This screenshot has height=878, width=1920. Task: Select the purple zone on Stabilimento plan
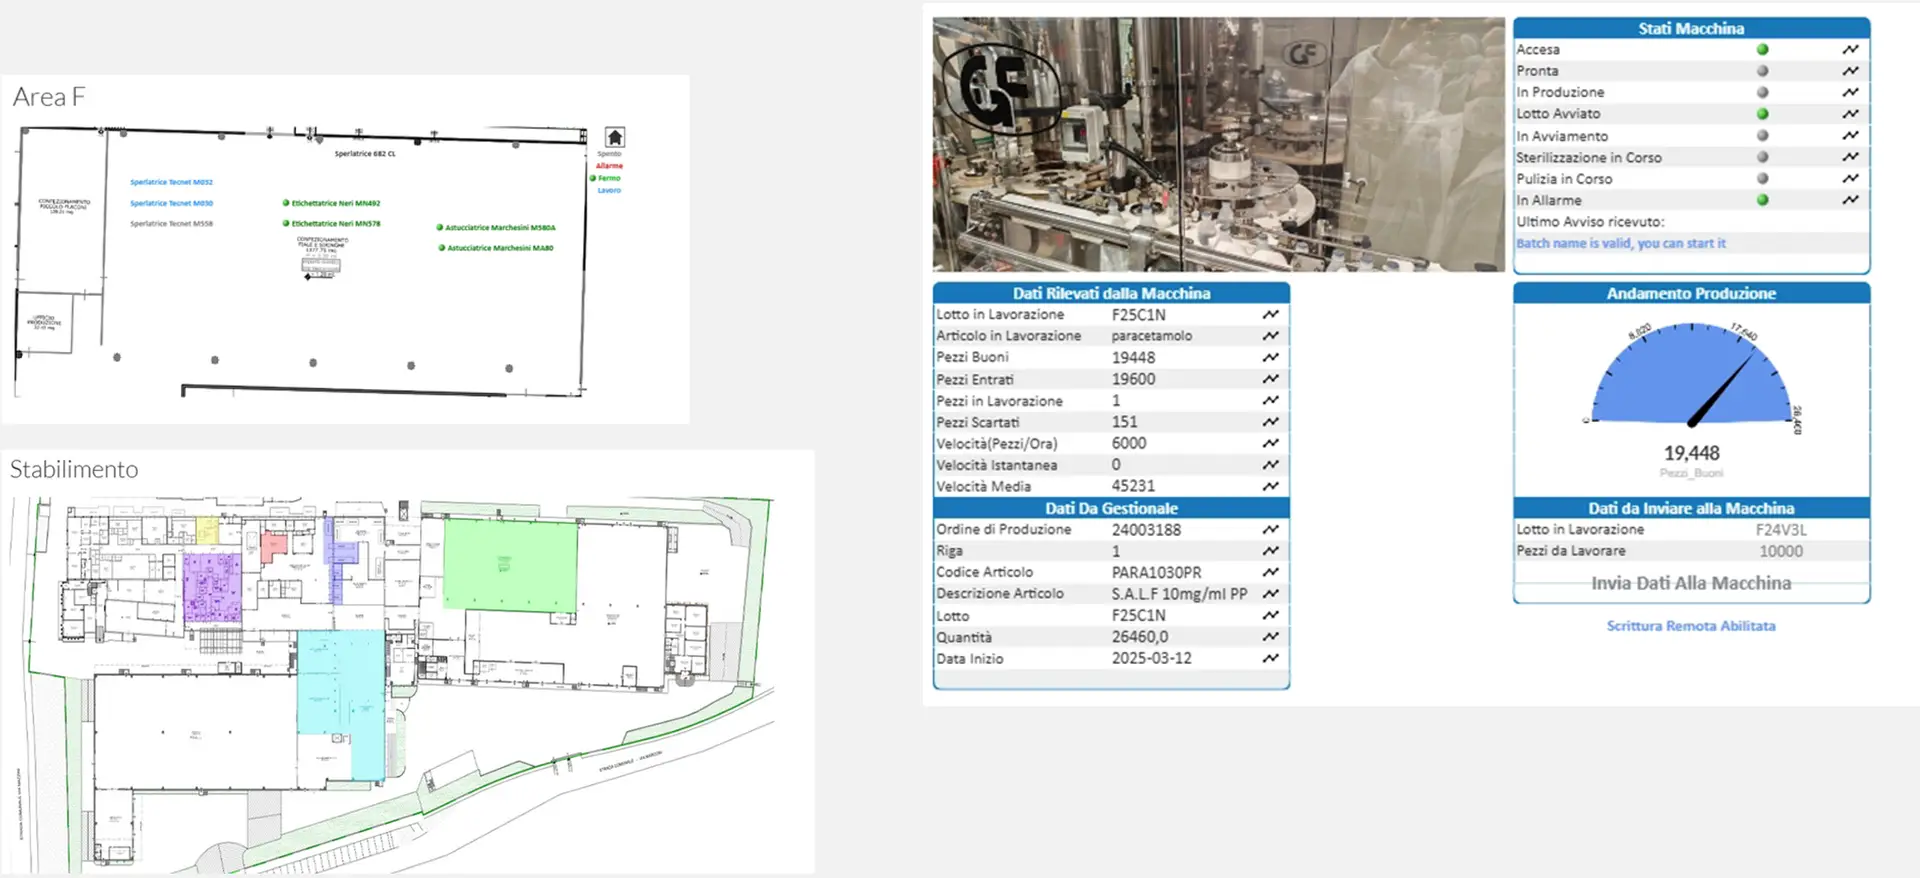tap(212, 588)
